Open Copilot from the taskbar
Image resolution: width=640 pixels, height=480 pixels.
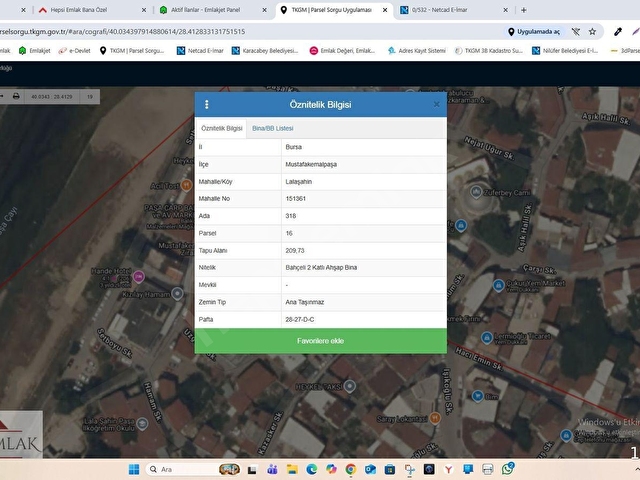pyautogui.click(x=331, y=469)
